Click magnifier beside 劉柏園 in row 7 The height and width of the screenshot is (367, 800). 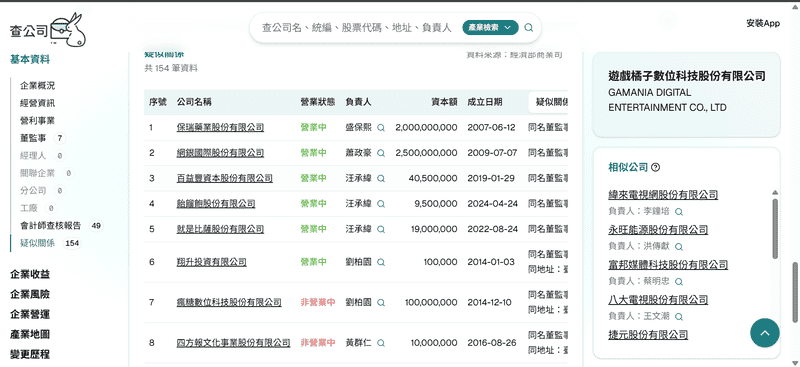[381, 303]
